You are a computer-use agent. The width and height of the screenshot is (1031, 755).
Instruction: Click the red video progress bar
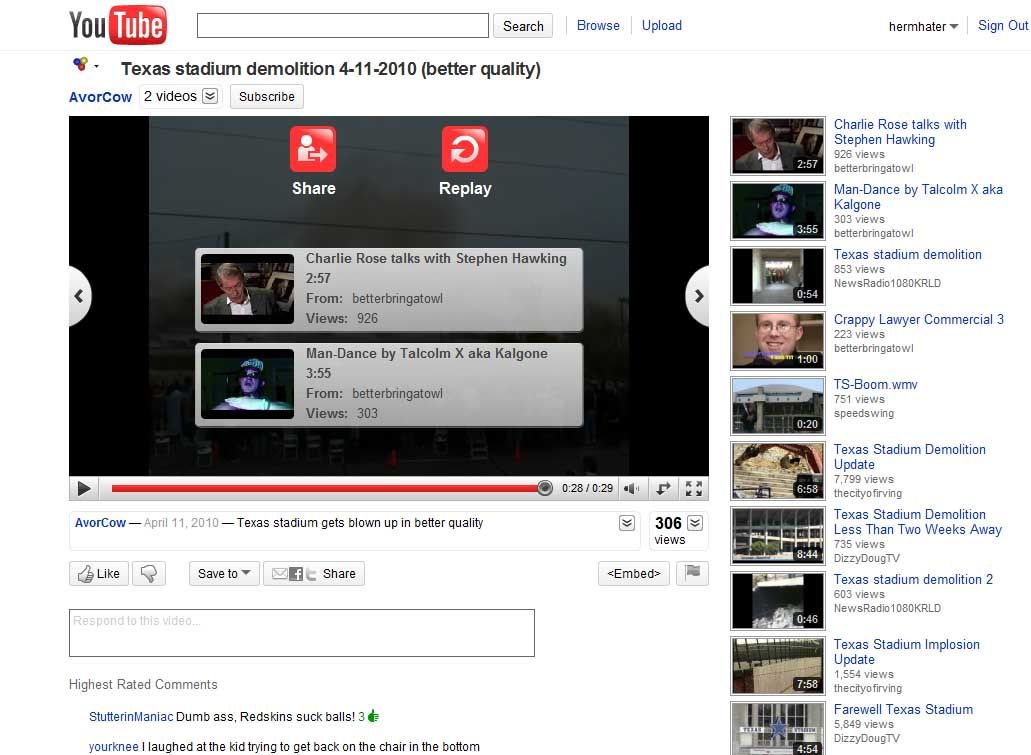[x=325, y=488]
